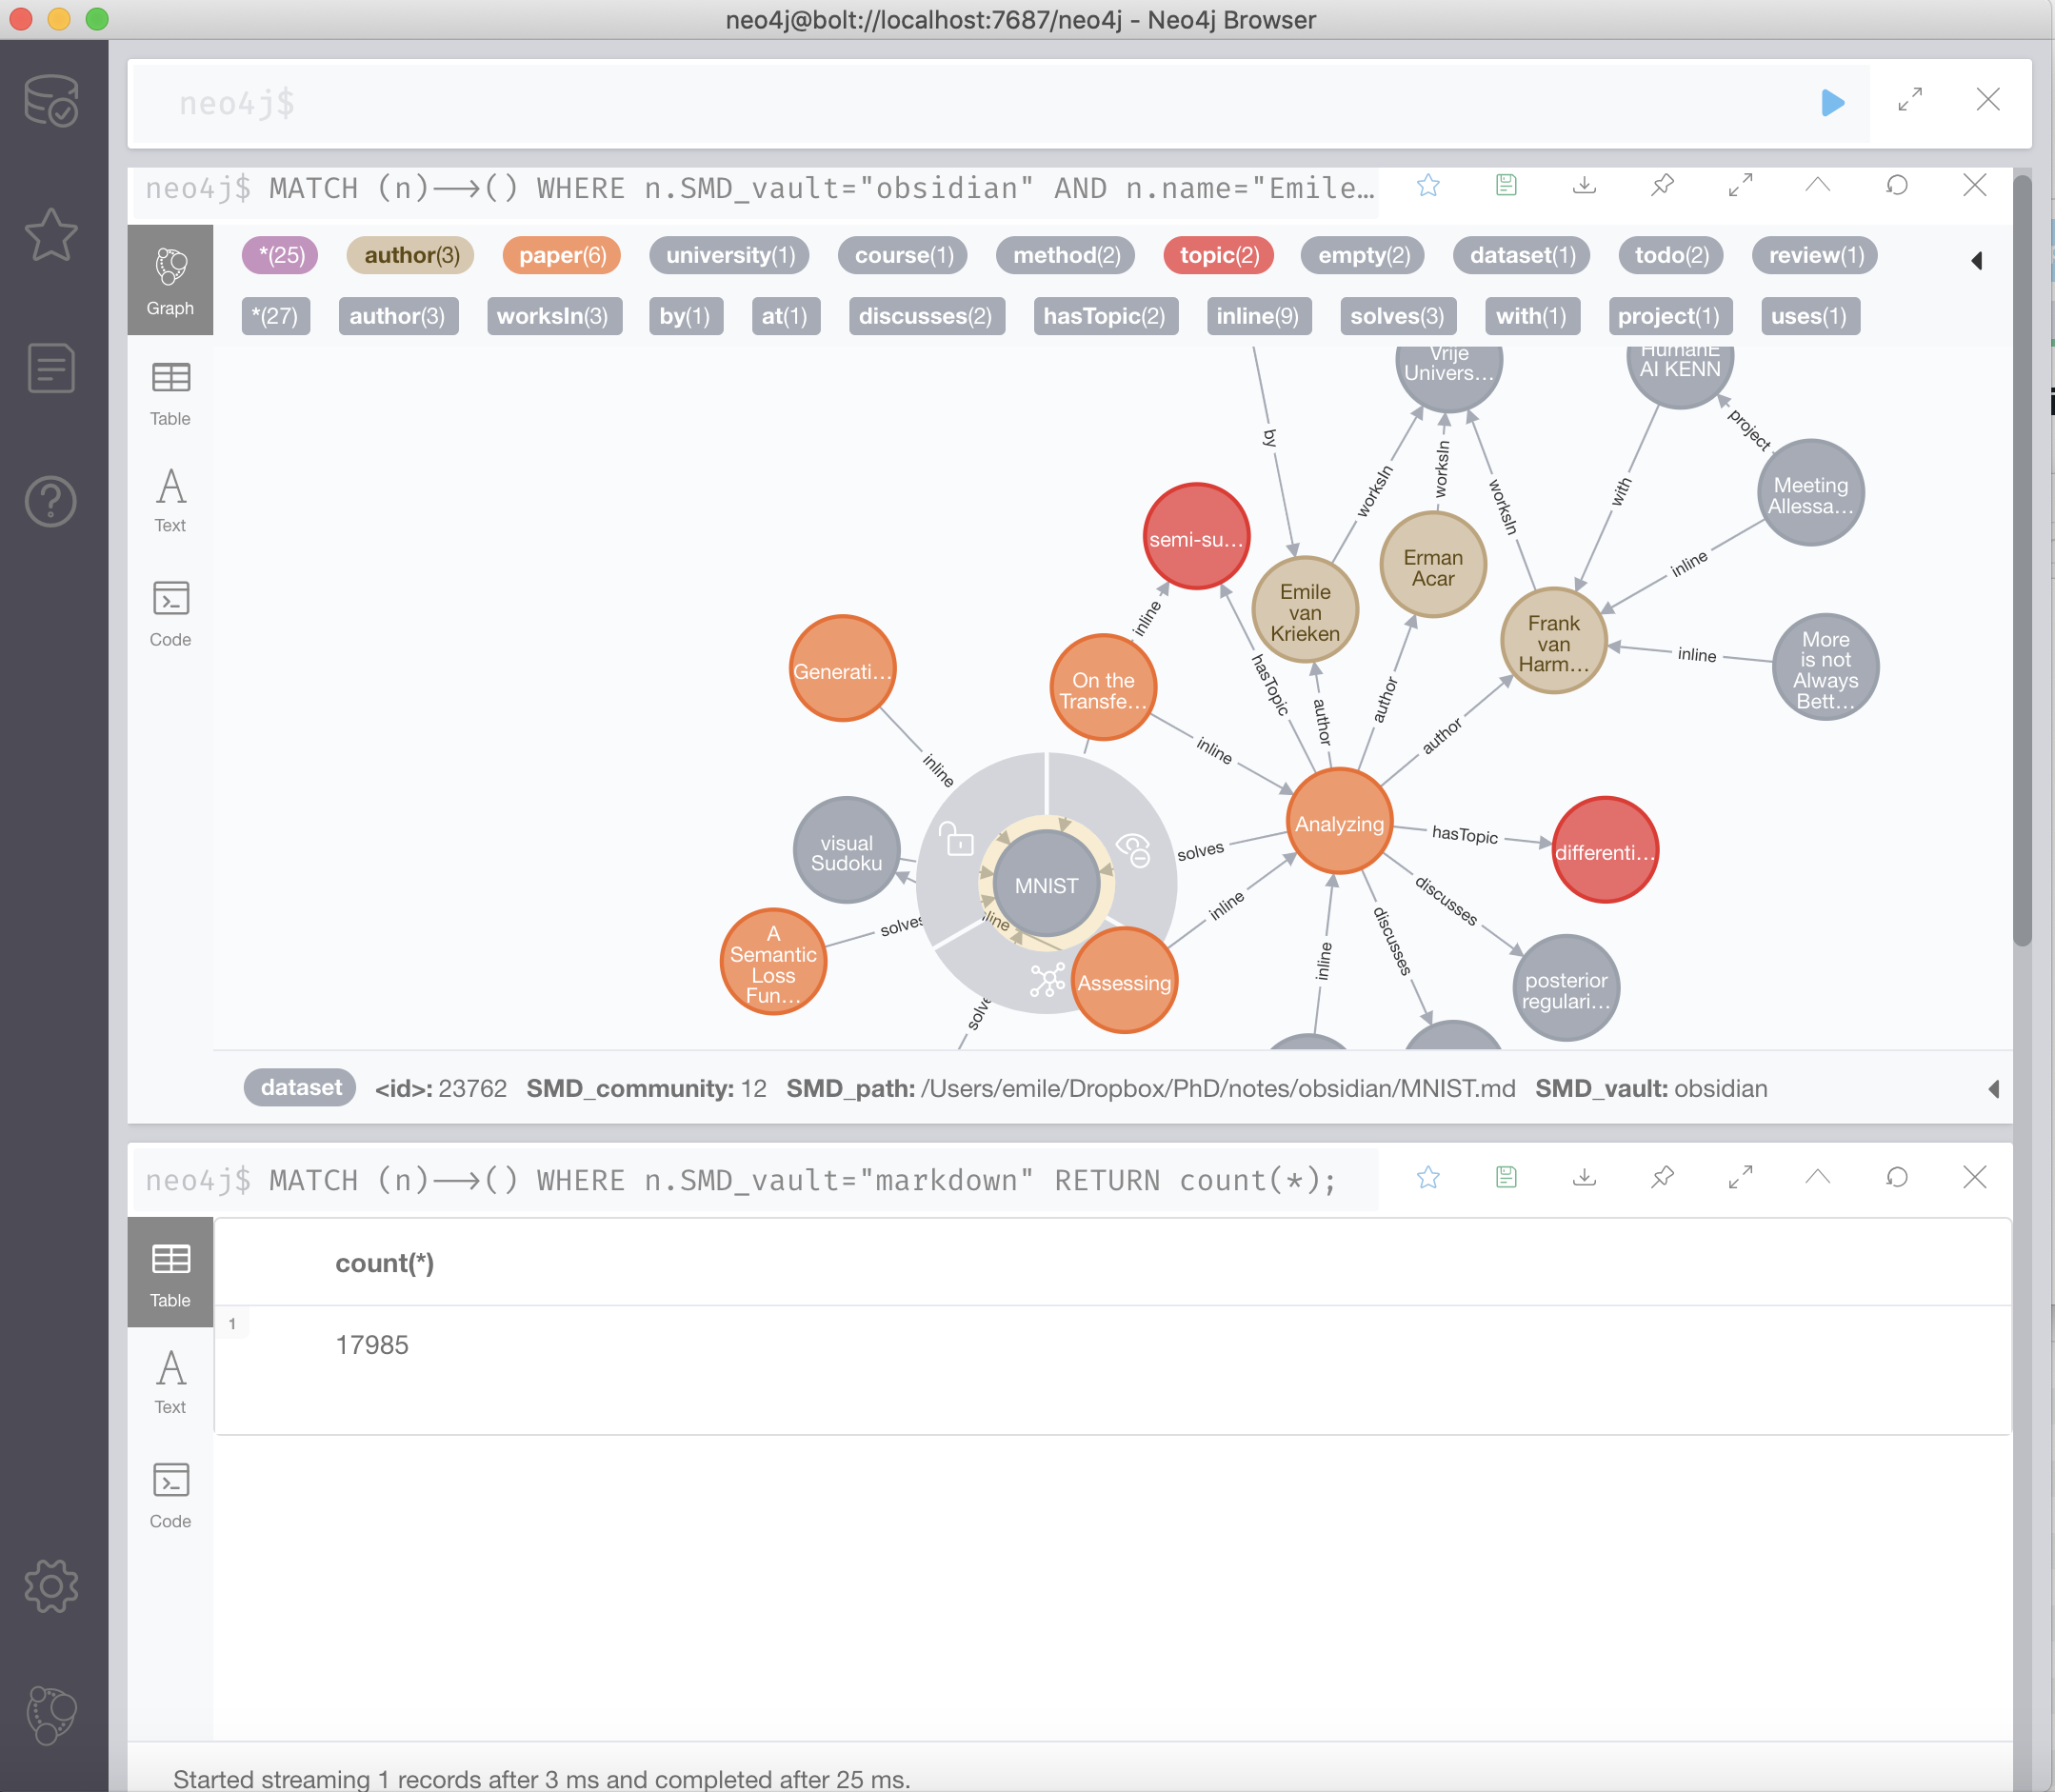This screenshot has height=1792, width=2055.
Task: Pin the obsidian graph result frame
Action: click(1662, 185)
